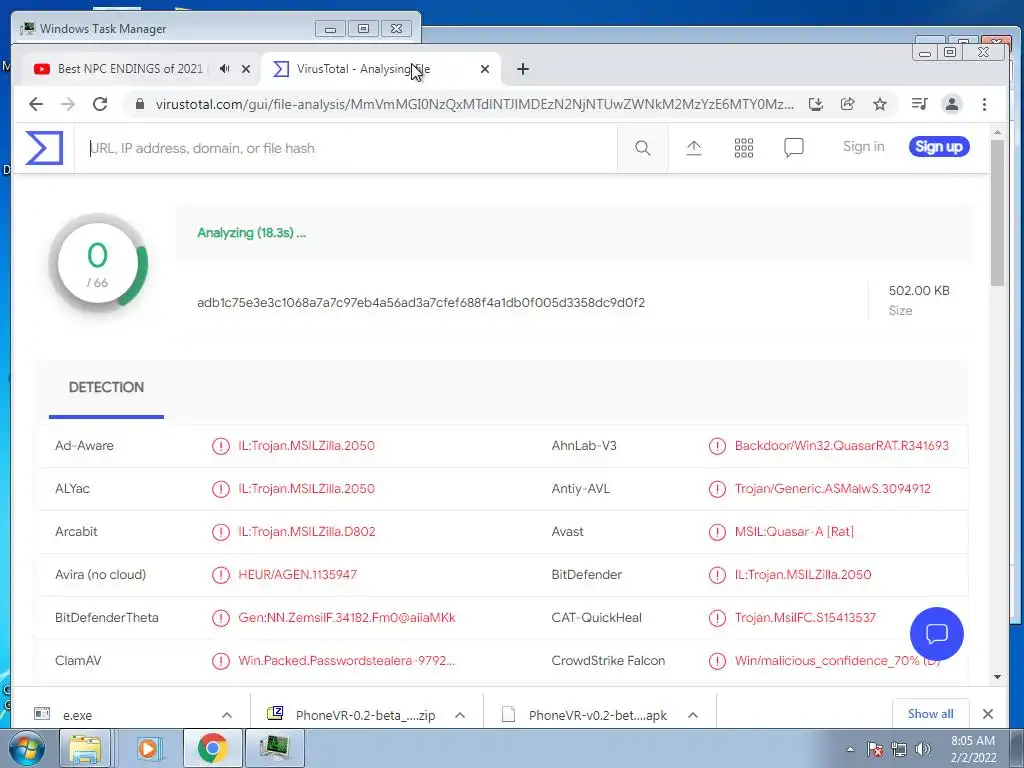
Task: Click Trojan/Generic.ASMalwS.3094912 result
Action: 833,488
